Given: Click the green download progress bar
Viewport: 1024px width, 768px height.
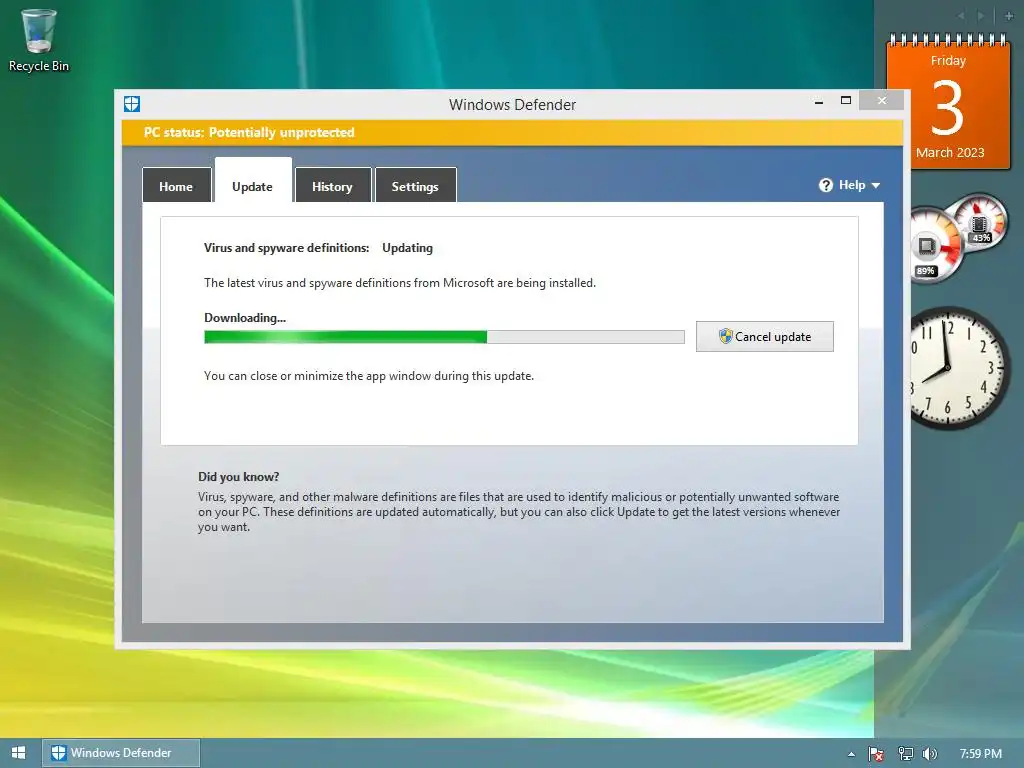Looking at the screenshot, I should [x=444, y=337].
